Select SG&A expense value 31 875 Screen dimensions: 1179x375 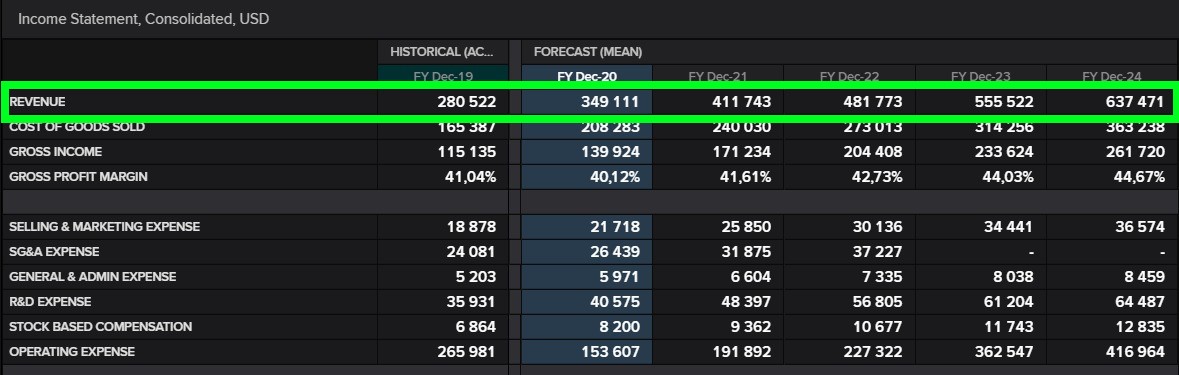[746, 251]
